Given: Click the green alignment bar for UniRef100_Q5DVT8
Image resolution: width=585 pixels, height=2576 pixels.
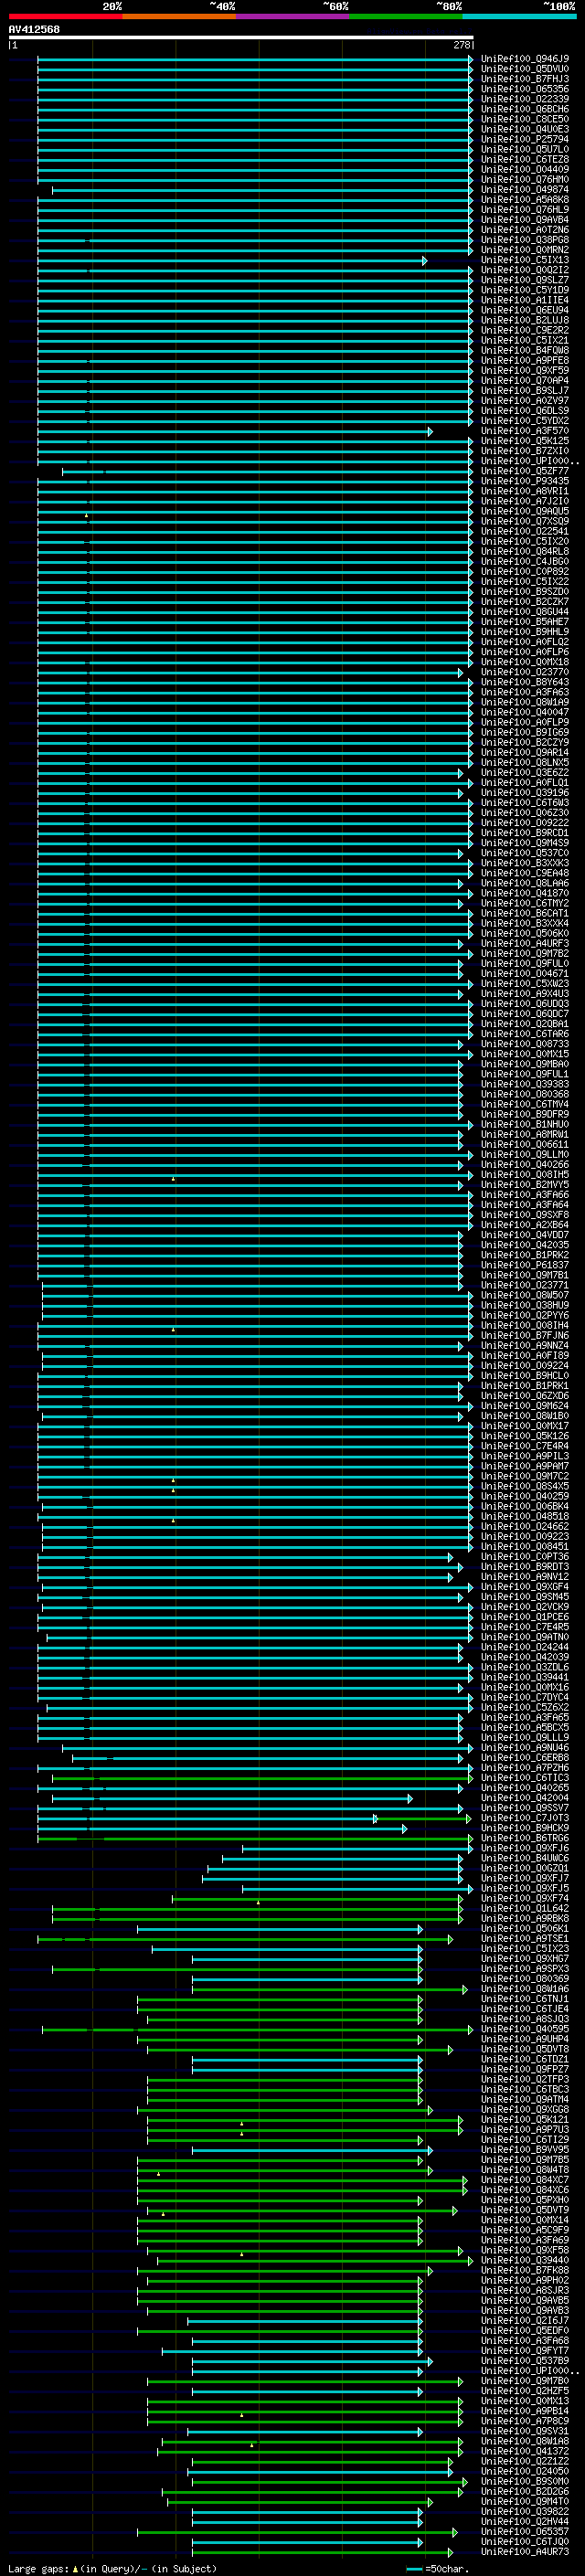Looking at the screenshot, I should [299, 2050].
